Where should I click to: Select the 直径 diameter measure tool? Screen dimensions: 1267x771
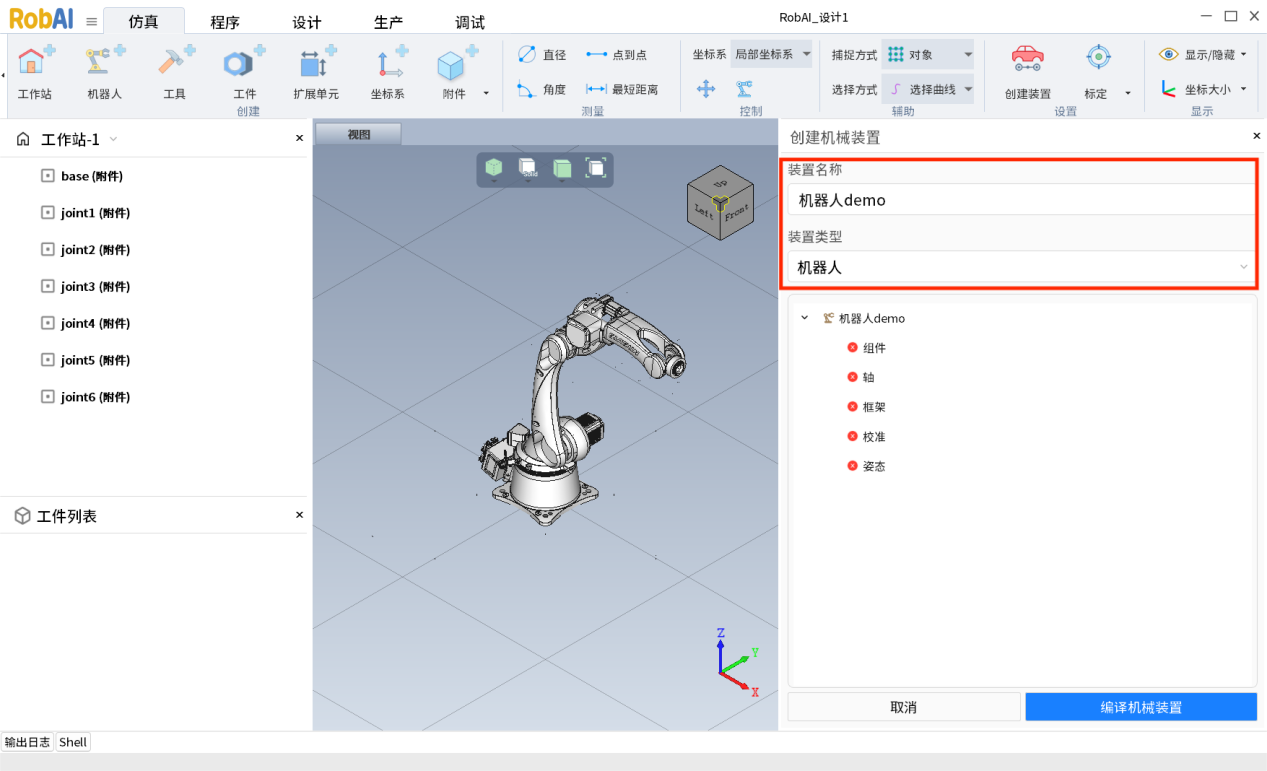tap(541, 55)
